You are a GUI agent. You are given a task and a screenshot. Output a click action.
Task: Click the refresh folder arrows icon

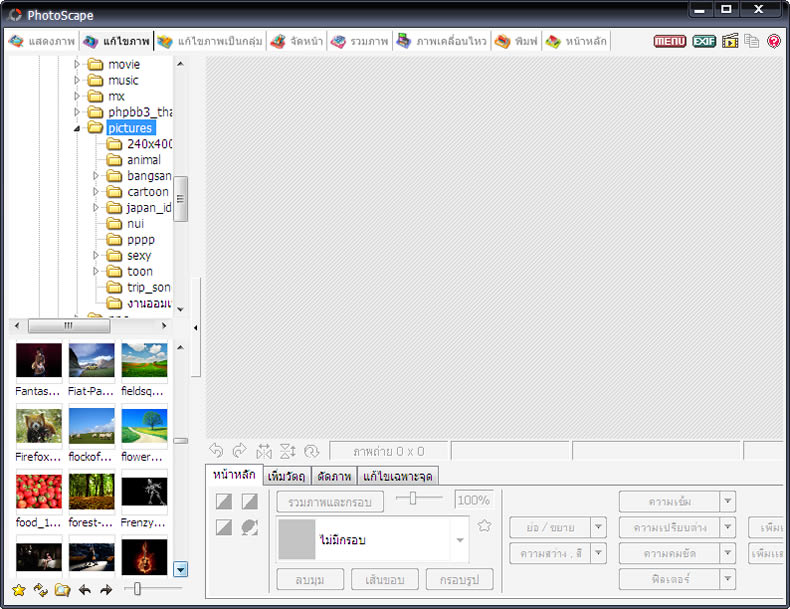tap(40, 590)
